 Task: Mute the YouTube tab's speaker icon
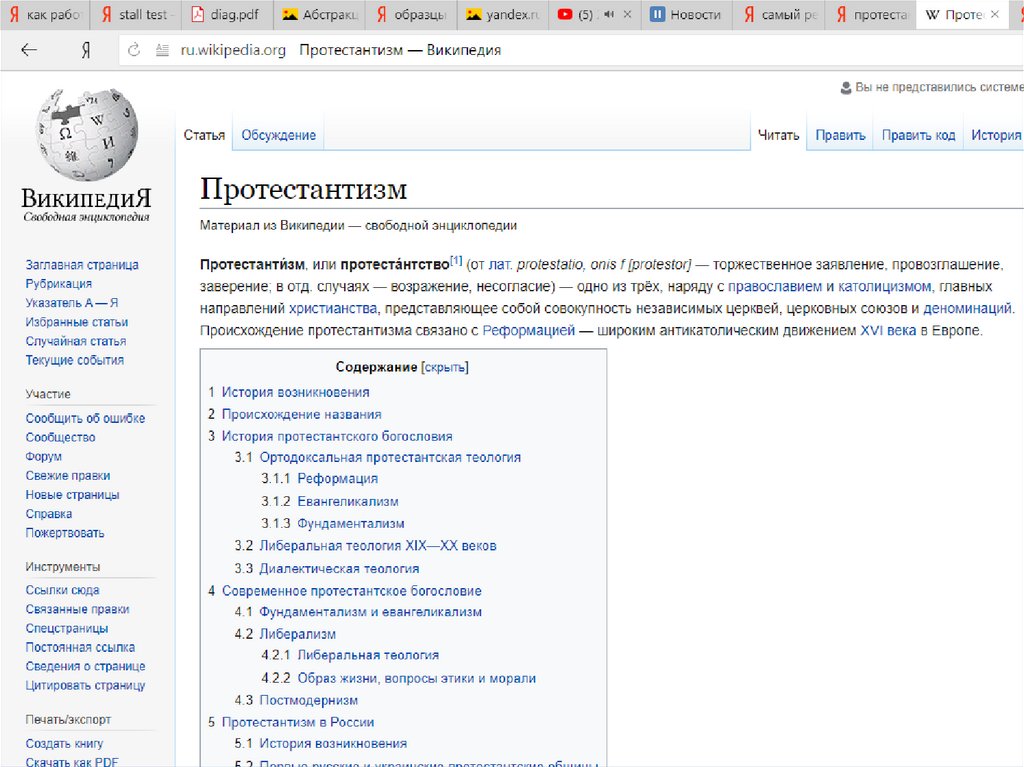(608, 15)
